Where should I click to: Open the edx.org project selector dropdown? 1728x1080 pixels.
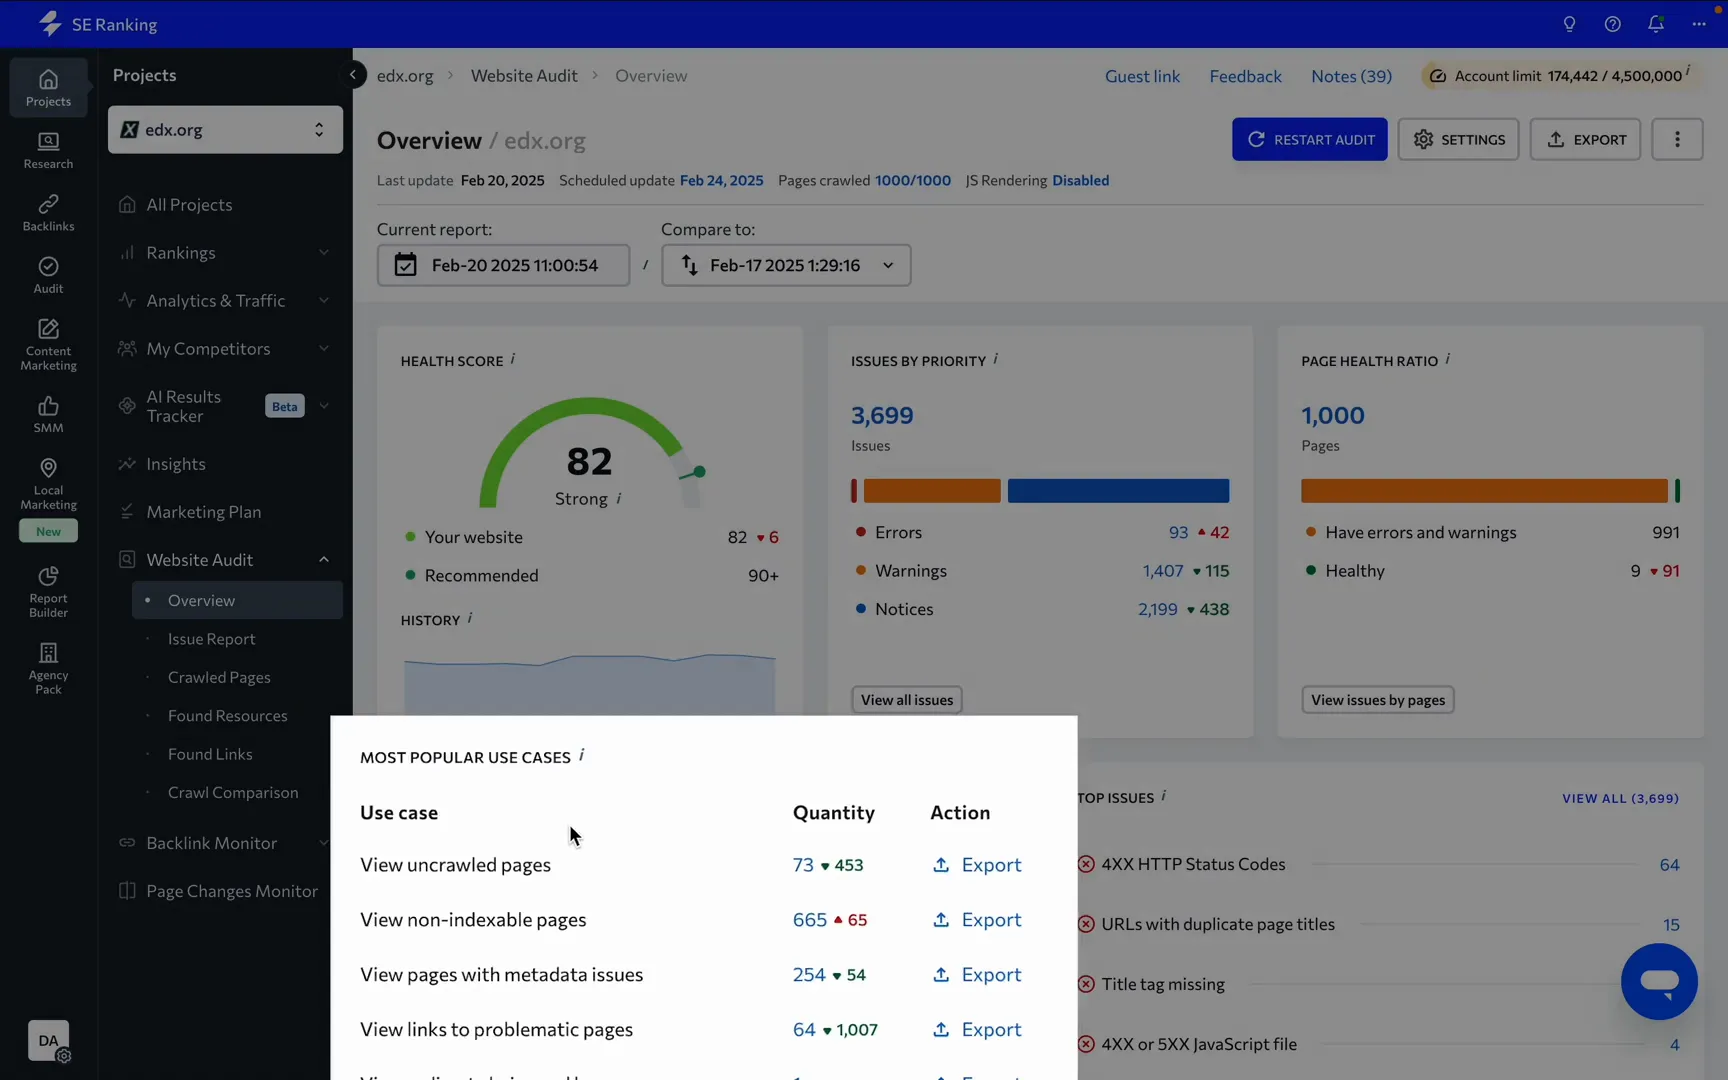[225, 130]
